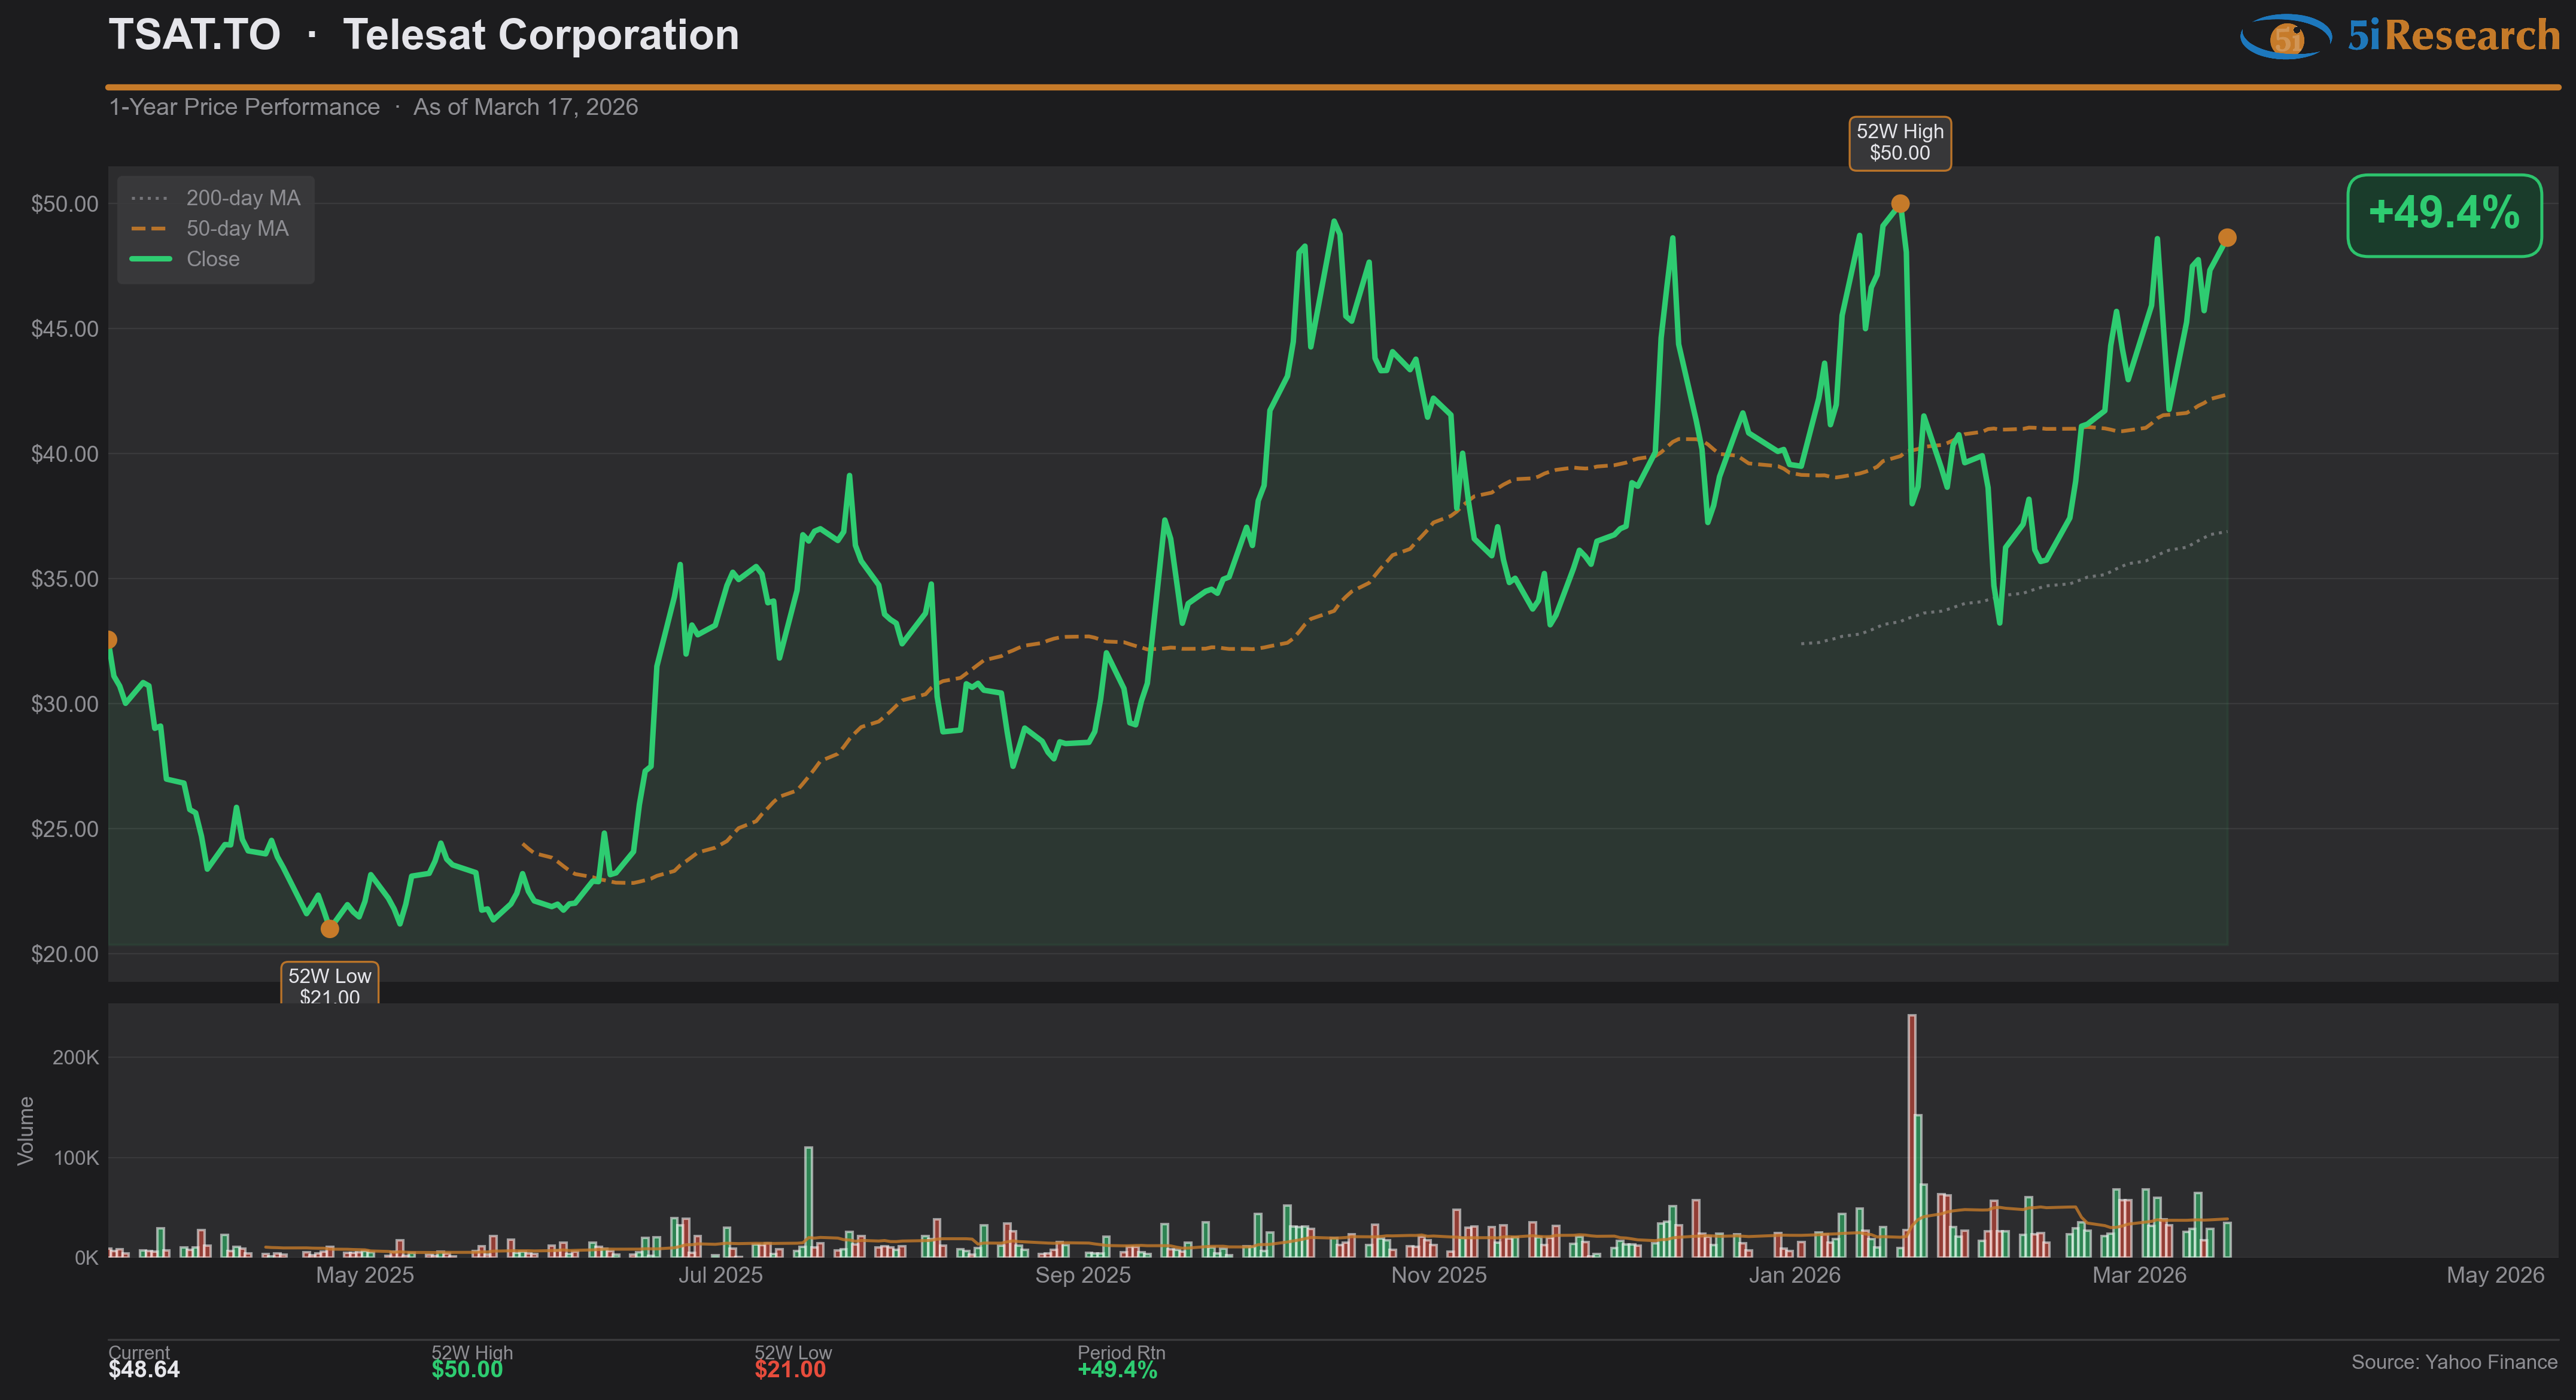The width and height of the screenshot is (2576, 1400).
Task: Toggle the Close series legend entry
Action: [213, 259]
